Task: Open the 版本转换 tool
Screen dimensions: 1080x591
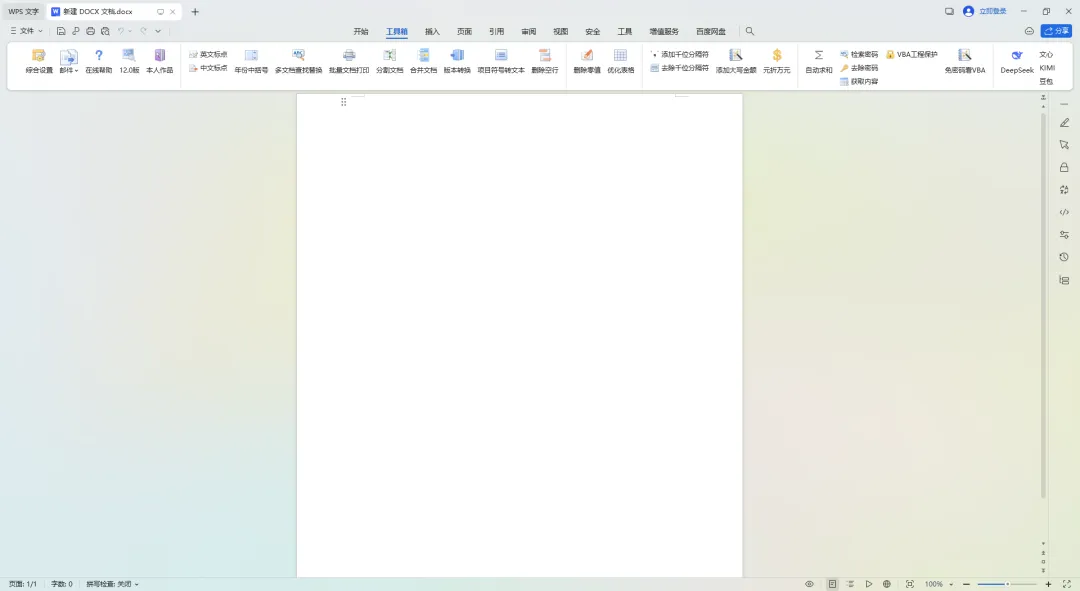Action: (457, 61)
